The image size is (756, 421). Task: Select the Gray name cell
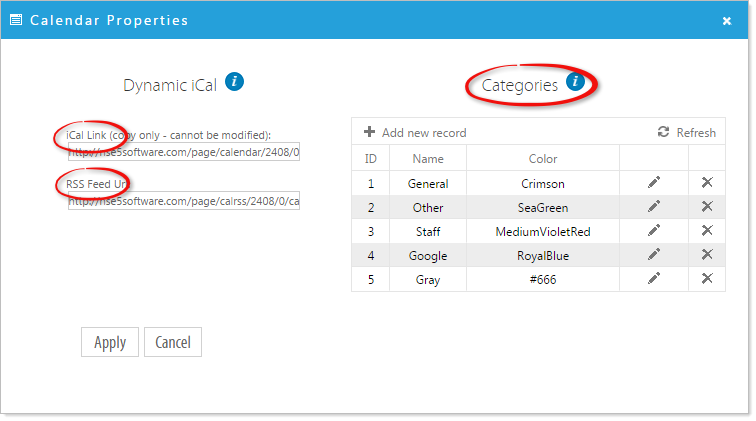tap(428, 280)
